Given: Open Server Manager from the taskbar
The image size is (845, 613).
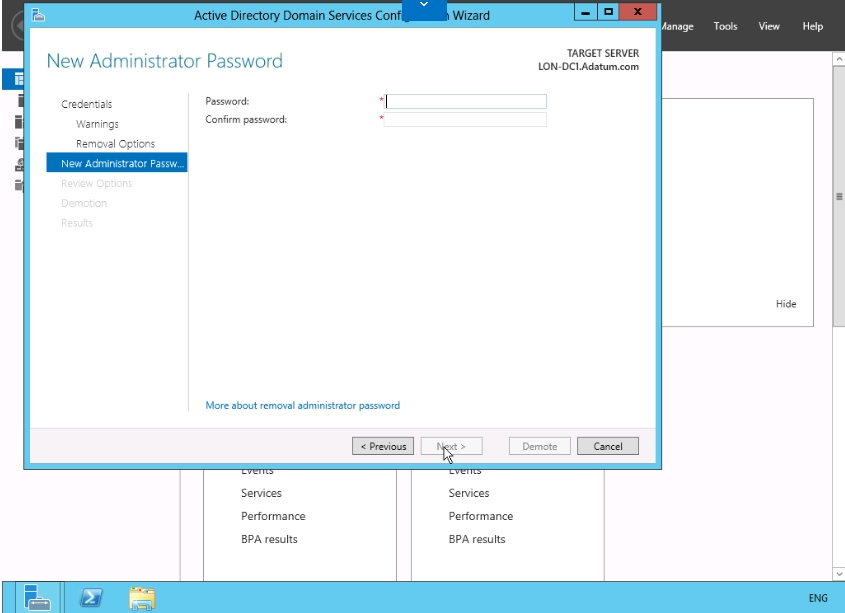Looking at the screenshot, I should tap(37, 597).
